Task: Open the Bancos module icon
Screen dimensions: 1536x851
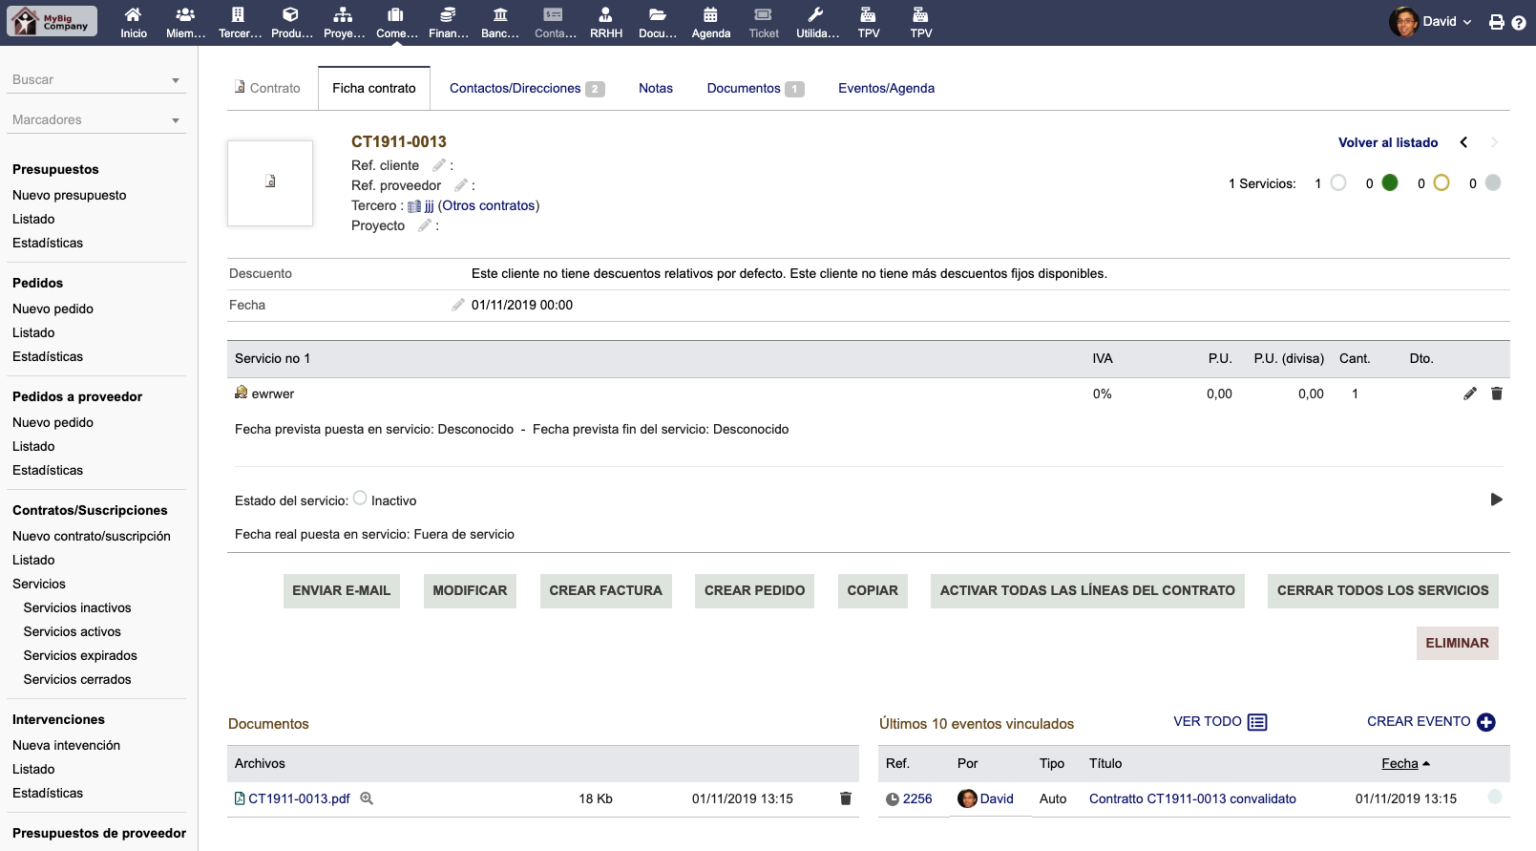Action: click(x=500, y=15)
